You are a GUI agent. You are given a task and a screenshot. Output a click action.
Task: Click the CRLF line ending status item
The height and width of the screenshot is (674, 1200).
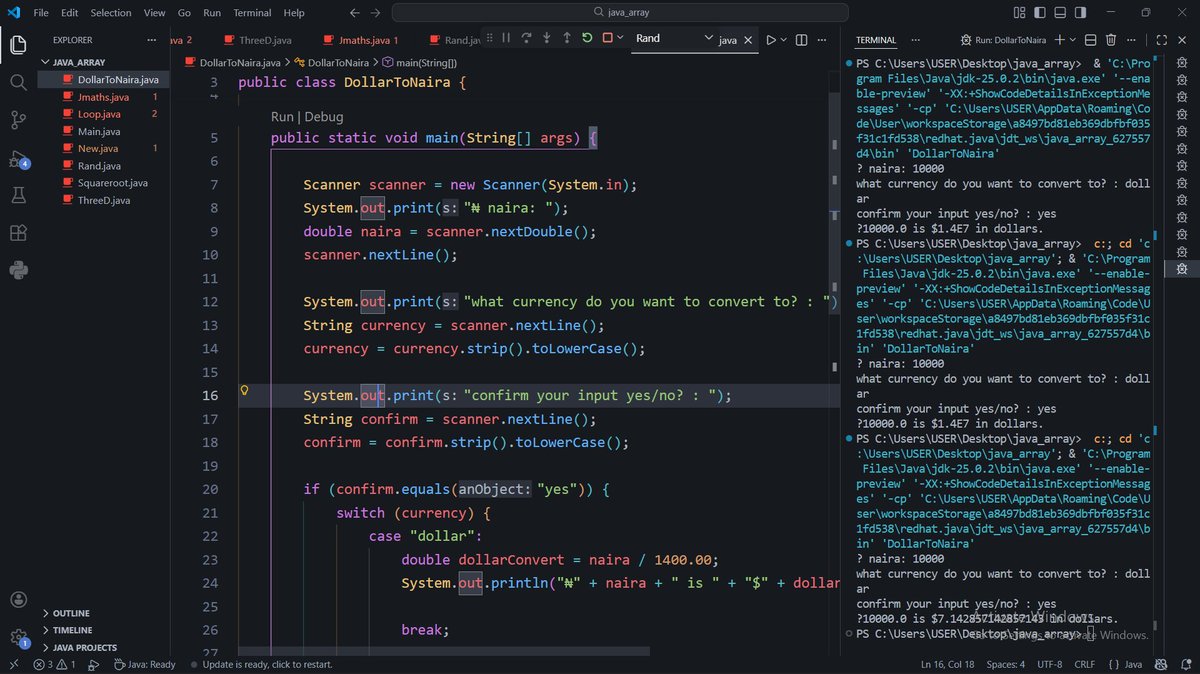pos(1085,664)
